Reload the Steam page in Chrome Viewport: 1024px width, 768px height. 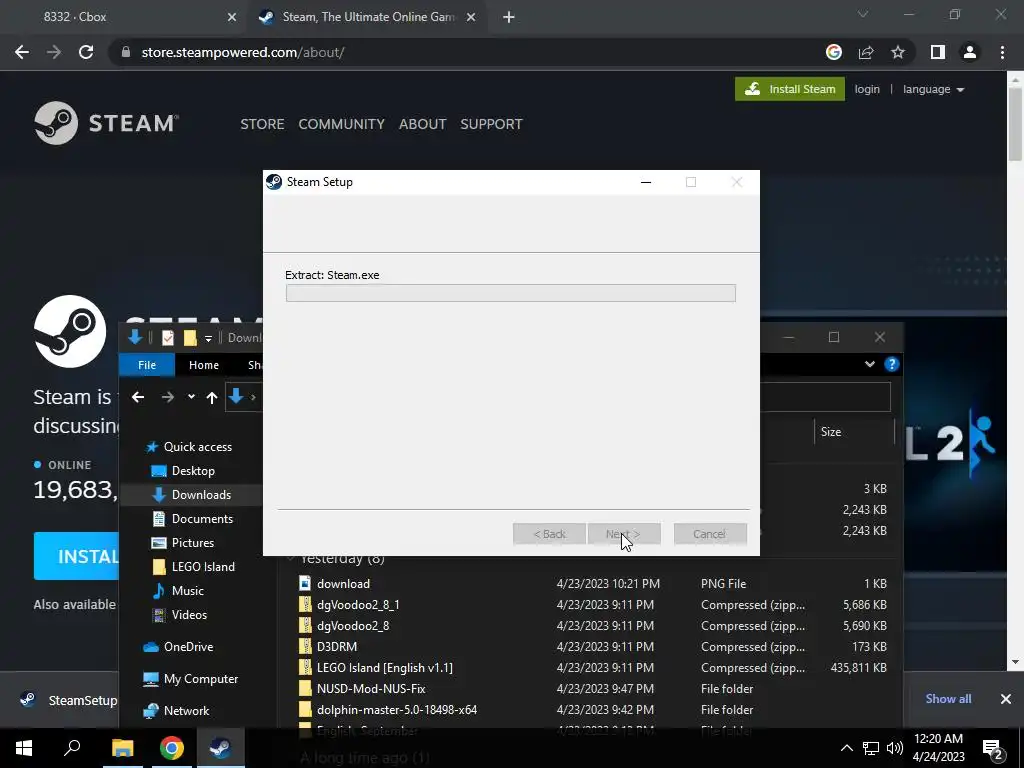[86, 52]
